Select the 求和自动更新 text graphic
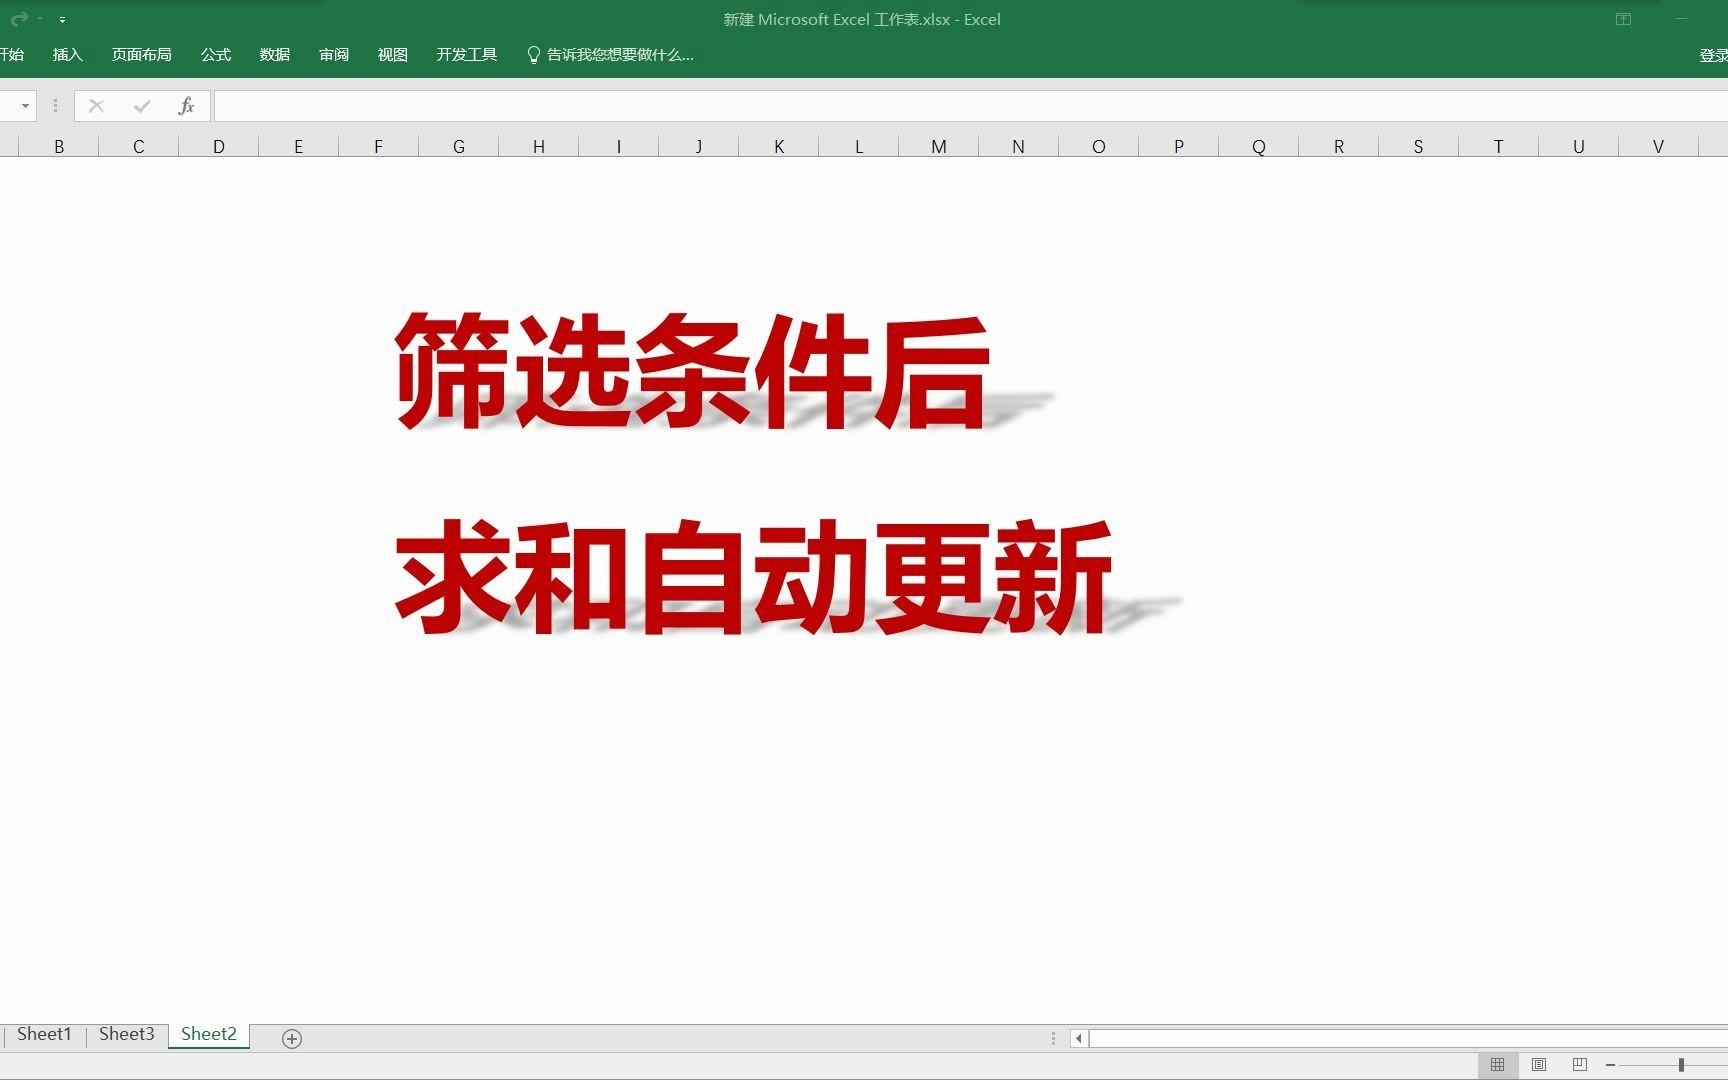Screen dimensions: 1728x1080 pos(754,578)
